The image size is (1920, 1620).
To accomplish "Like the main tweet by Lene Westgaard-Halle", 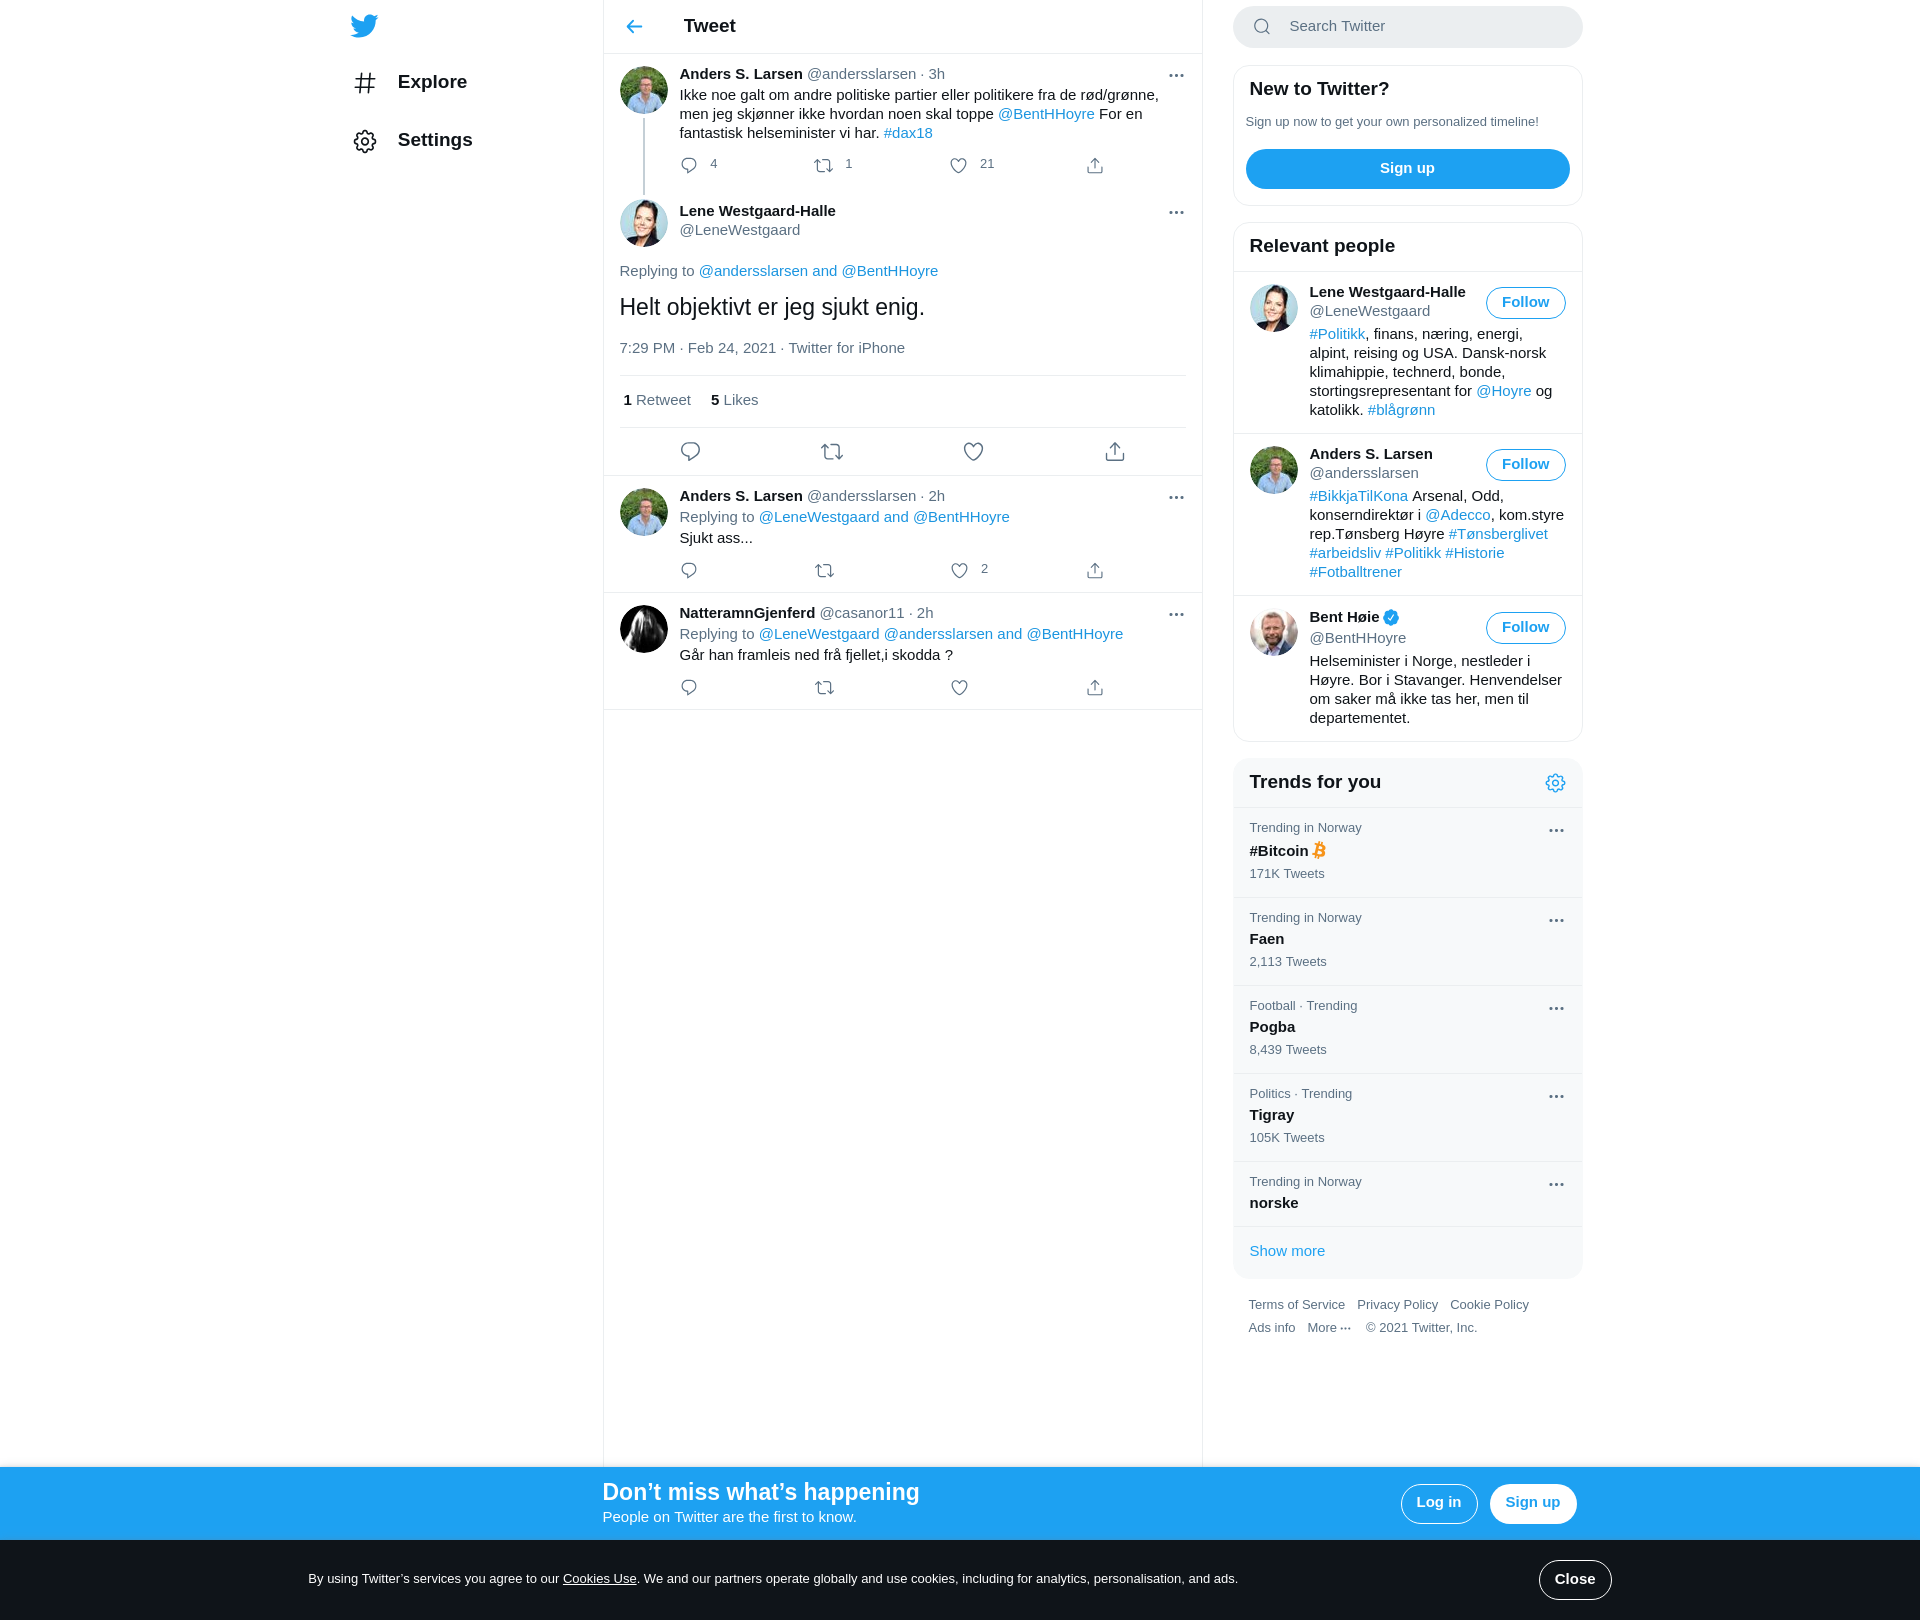I will [x=973, y=452].
